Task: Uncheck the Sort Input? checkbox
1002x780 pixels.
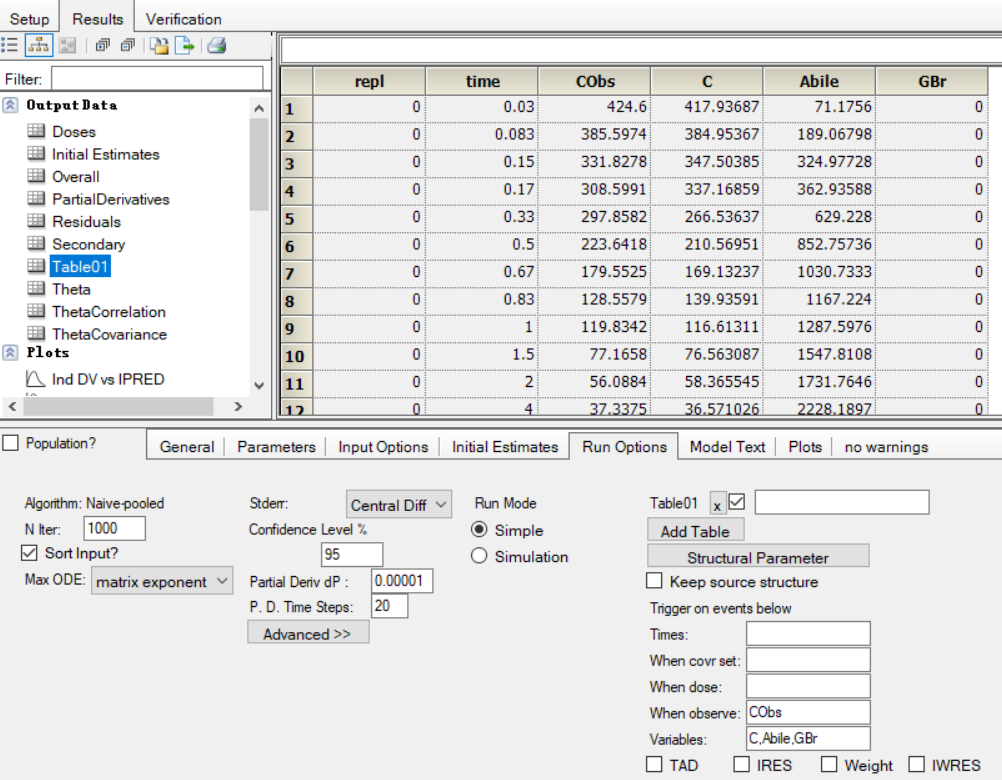Action: (29, 553)
